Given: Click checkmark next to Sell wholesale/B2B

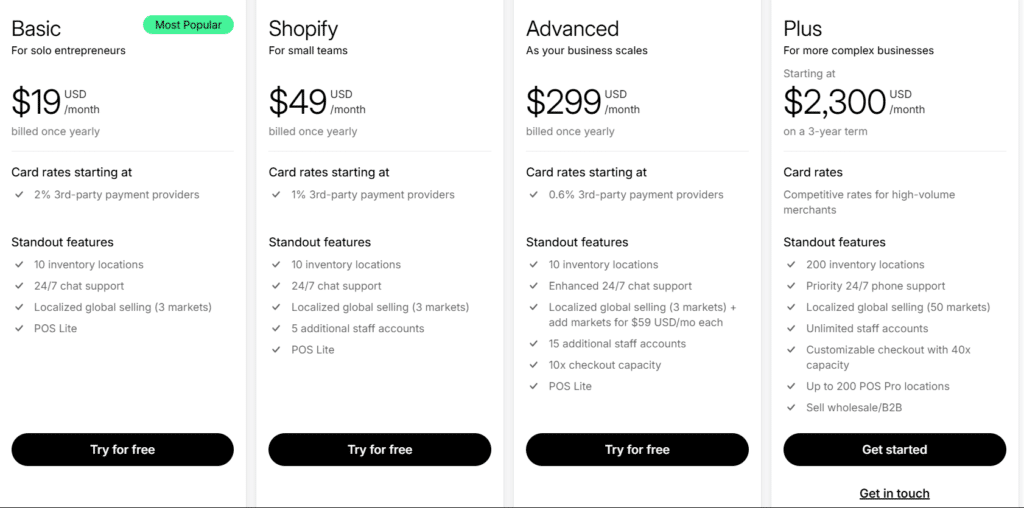Looking at the screenshot, I should 792,407.
